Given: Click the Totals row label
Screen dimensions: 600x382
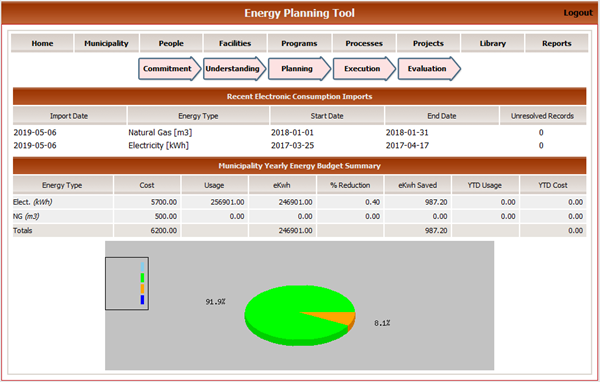Looking at the screenshot, I should (23, 230).
